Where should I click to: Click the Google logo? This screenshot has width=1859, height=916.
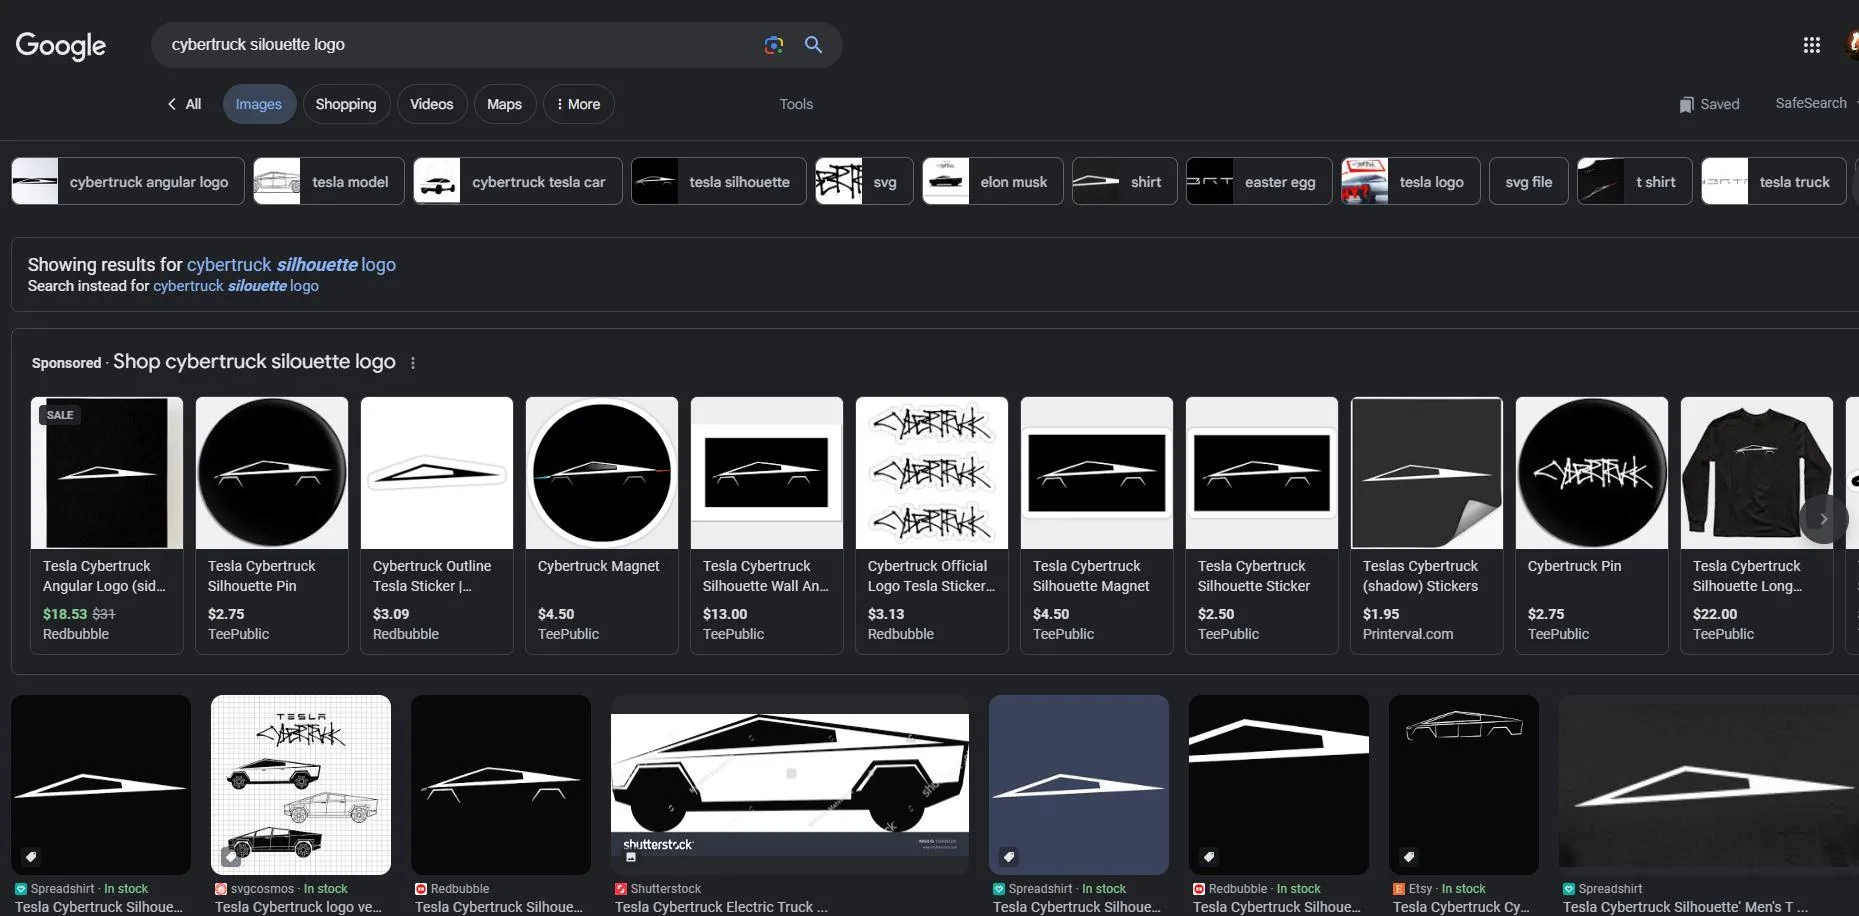pyautogui.click(x=61, y=45)
